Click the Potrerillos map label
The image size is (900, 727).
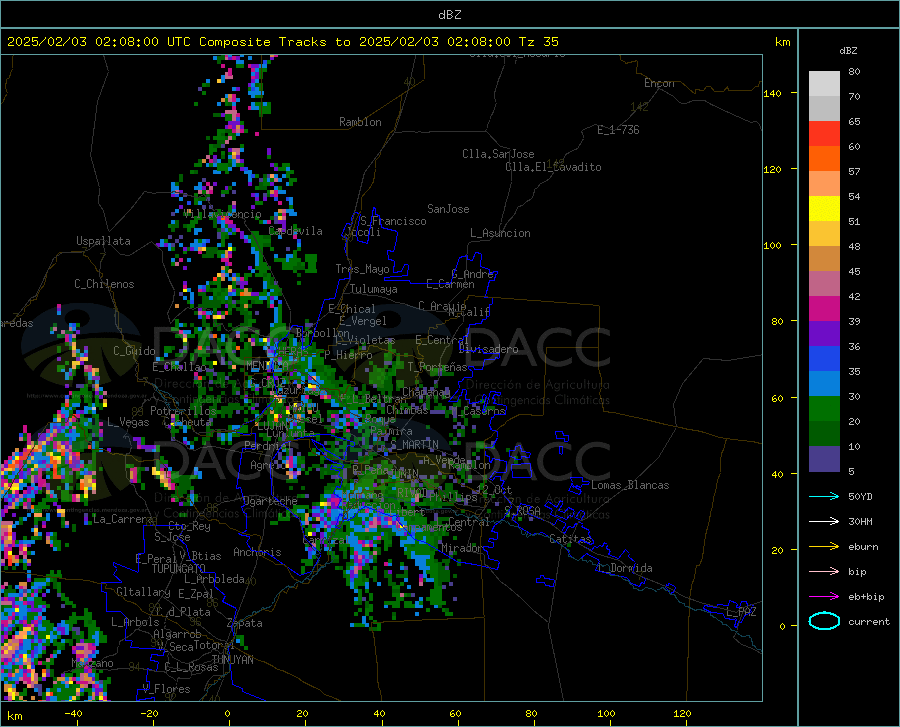tap(183, 411)
